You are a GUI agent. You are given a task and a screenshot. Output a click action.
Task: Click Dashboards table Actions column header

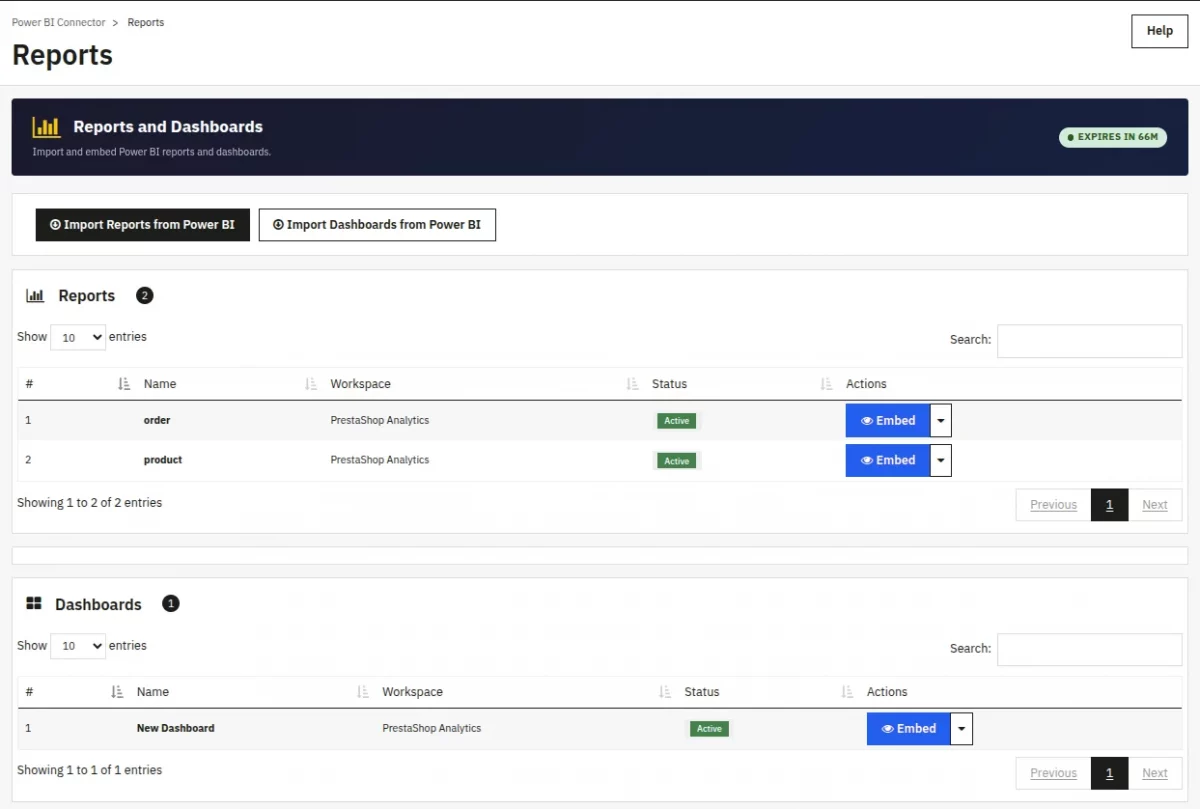point(887,692)
